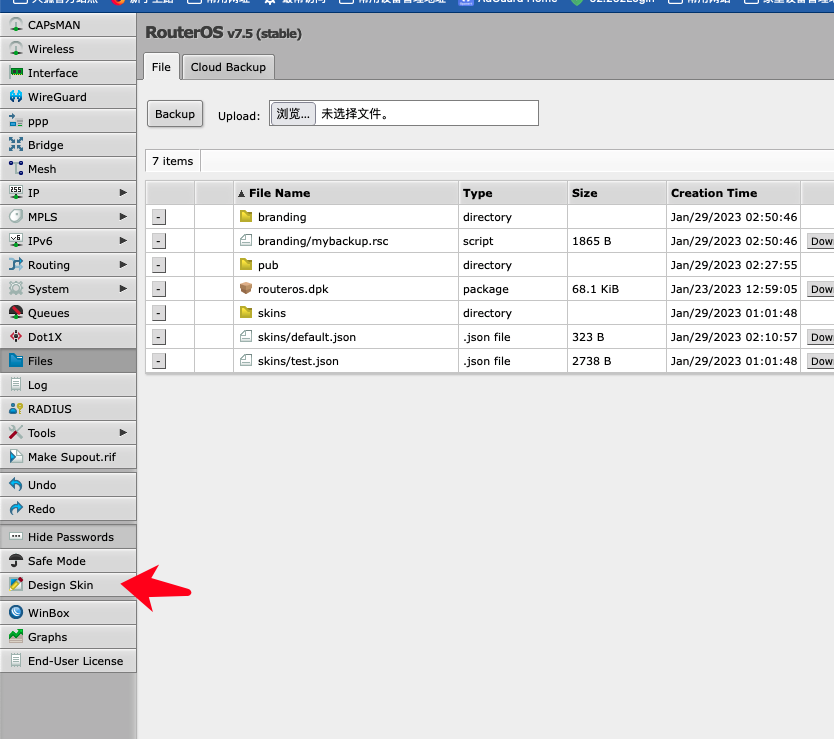
Task: Open the Mesh menu icon
Action: [x=16, y=169]
